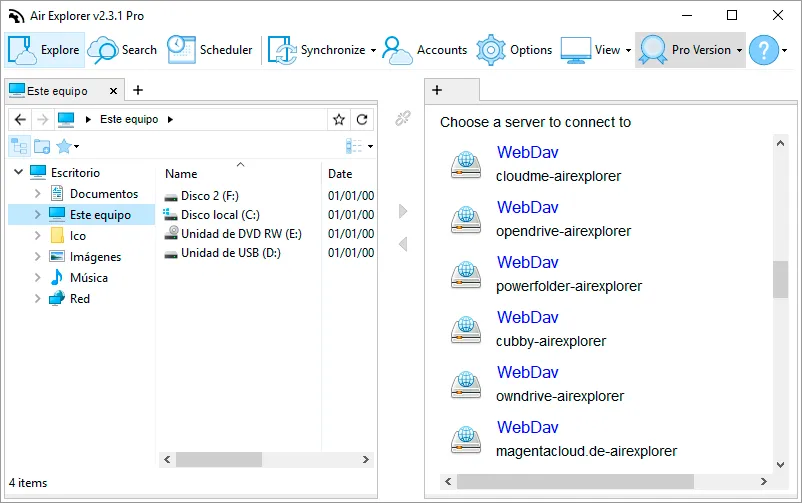802x503 pixels.
Task: Go back with the left arrow
Action: pyautogui.click(x=20, y=119)
